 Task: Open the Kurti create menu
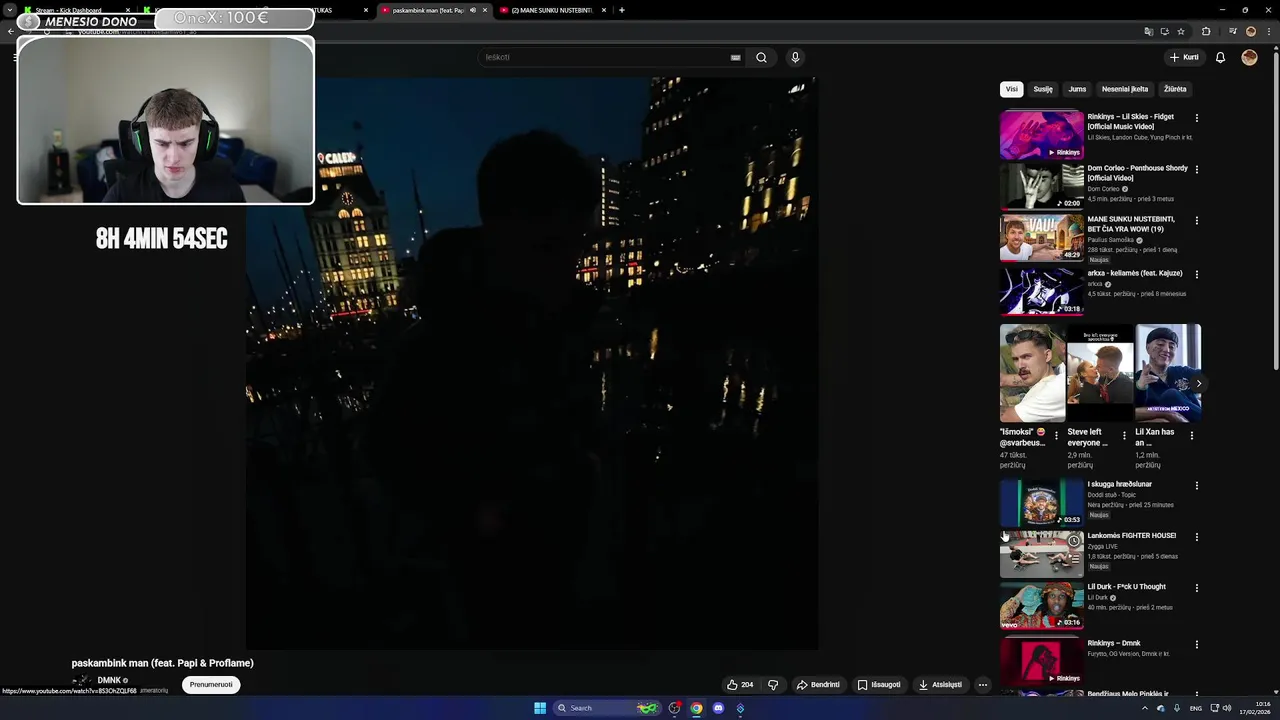pyautogui.click(x=1184, y=57)
